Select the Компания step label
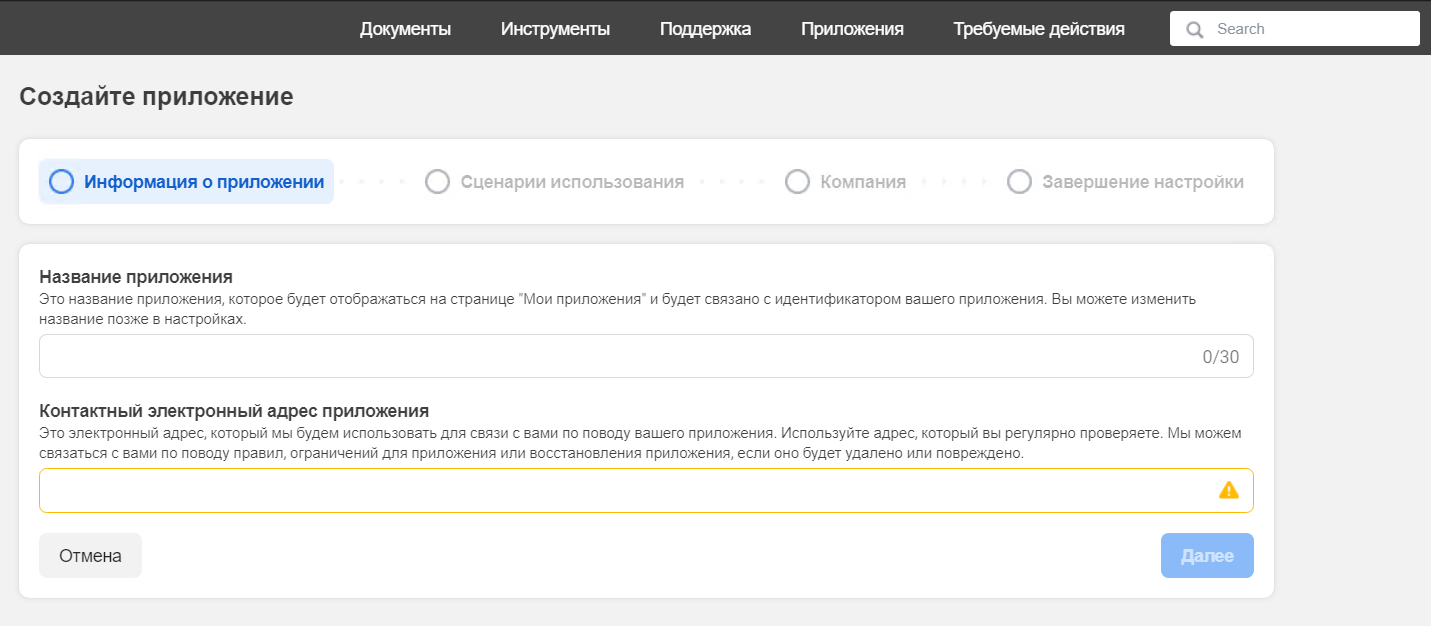1431x626 pixels. 863,182
